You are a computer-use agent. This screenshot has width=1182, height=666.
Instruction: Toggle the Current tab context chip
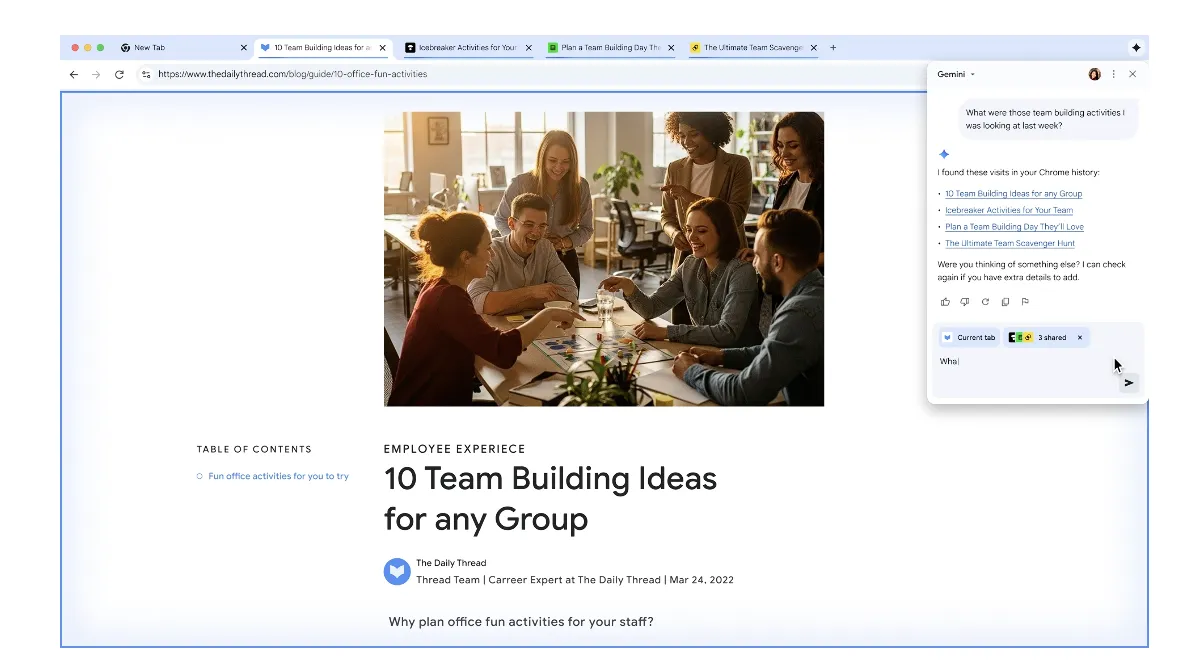click(x=969, y=338)
